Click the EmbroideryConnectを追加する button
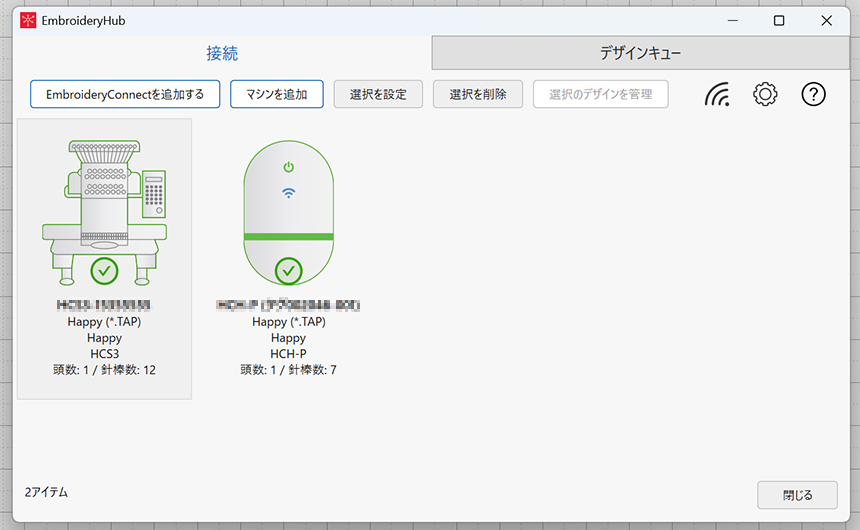The image size is (860, 530). coord(125,94)
